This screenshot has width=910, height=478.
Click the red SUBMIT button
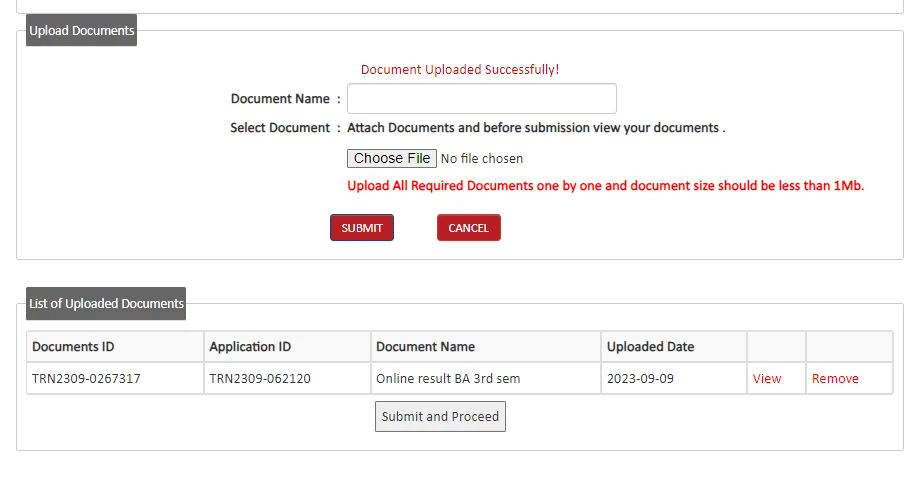pos(362,227)
